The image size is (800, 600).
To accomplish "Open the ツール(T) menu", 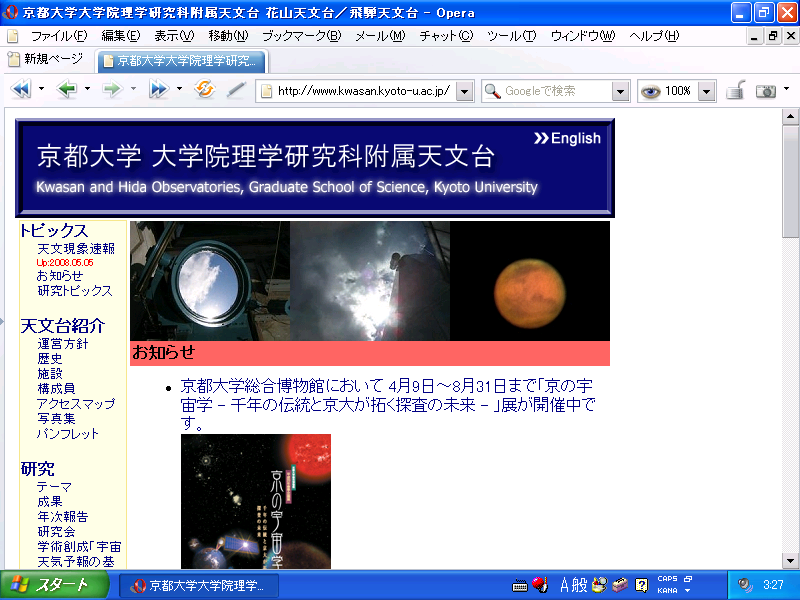I will tap(512, 36).
